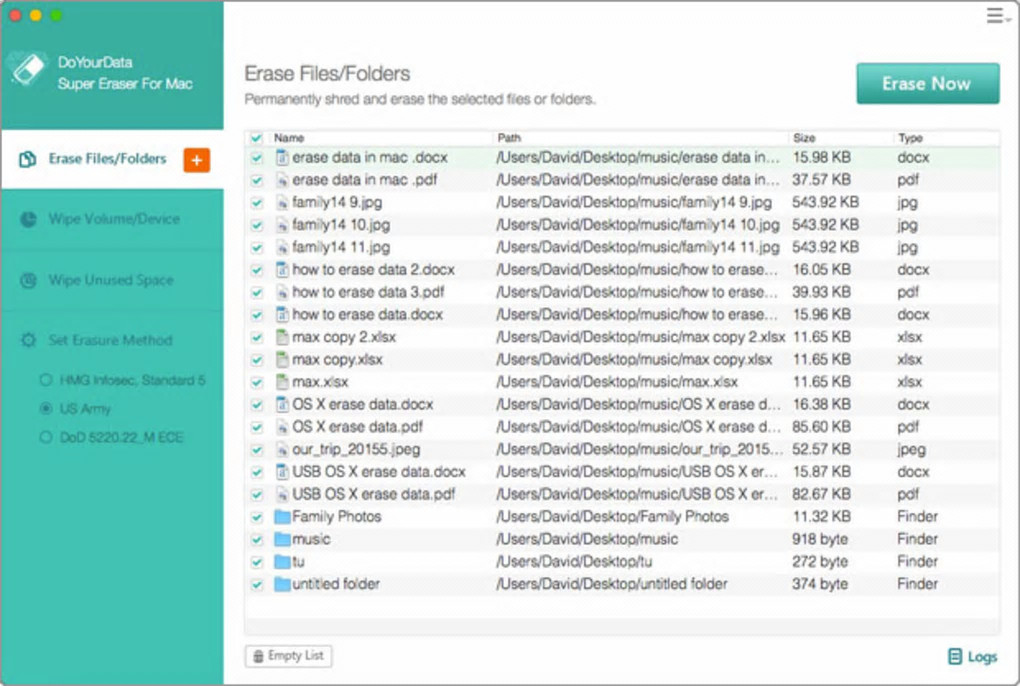Uncheck the select-all checkbox in header
This screenshot has width=1020, height=686.
[256, 138]
